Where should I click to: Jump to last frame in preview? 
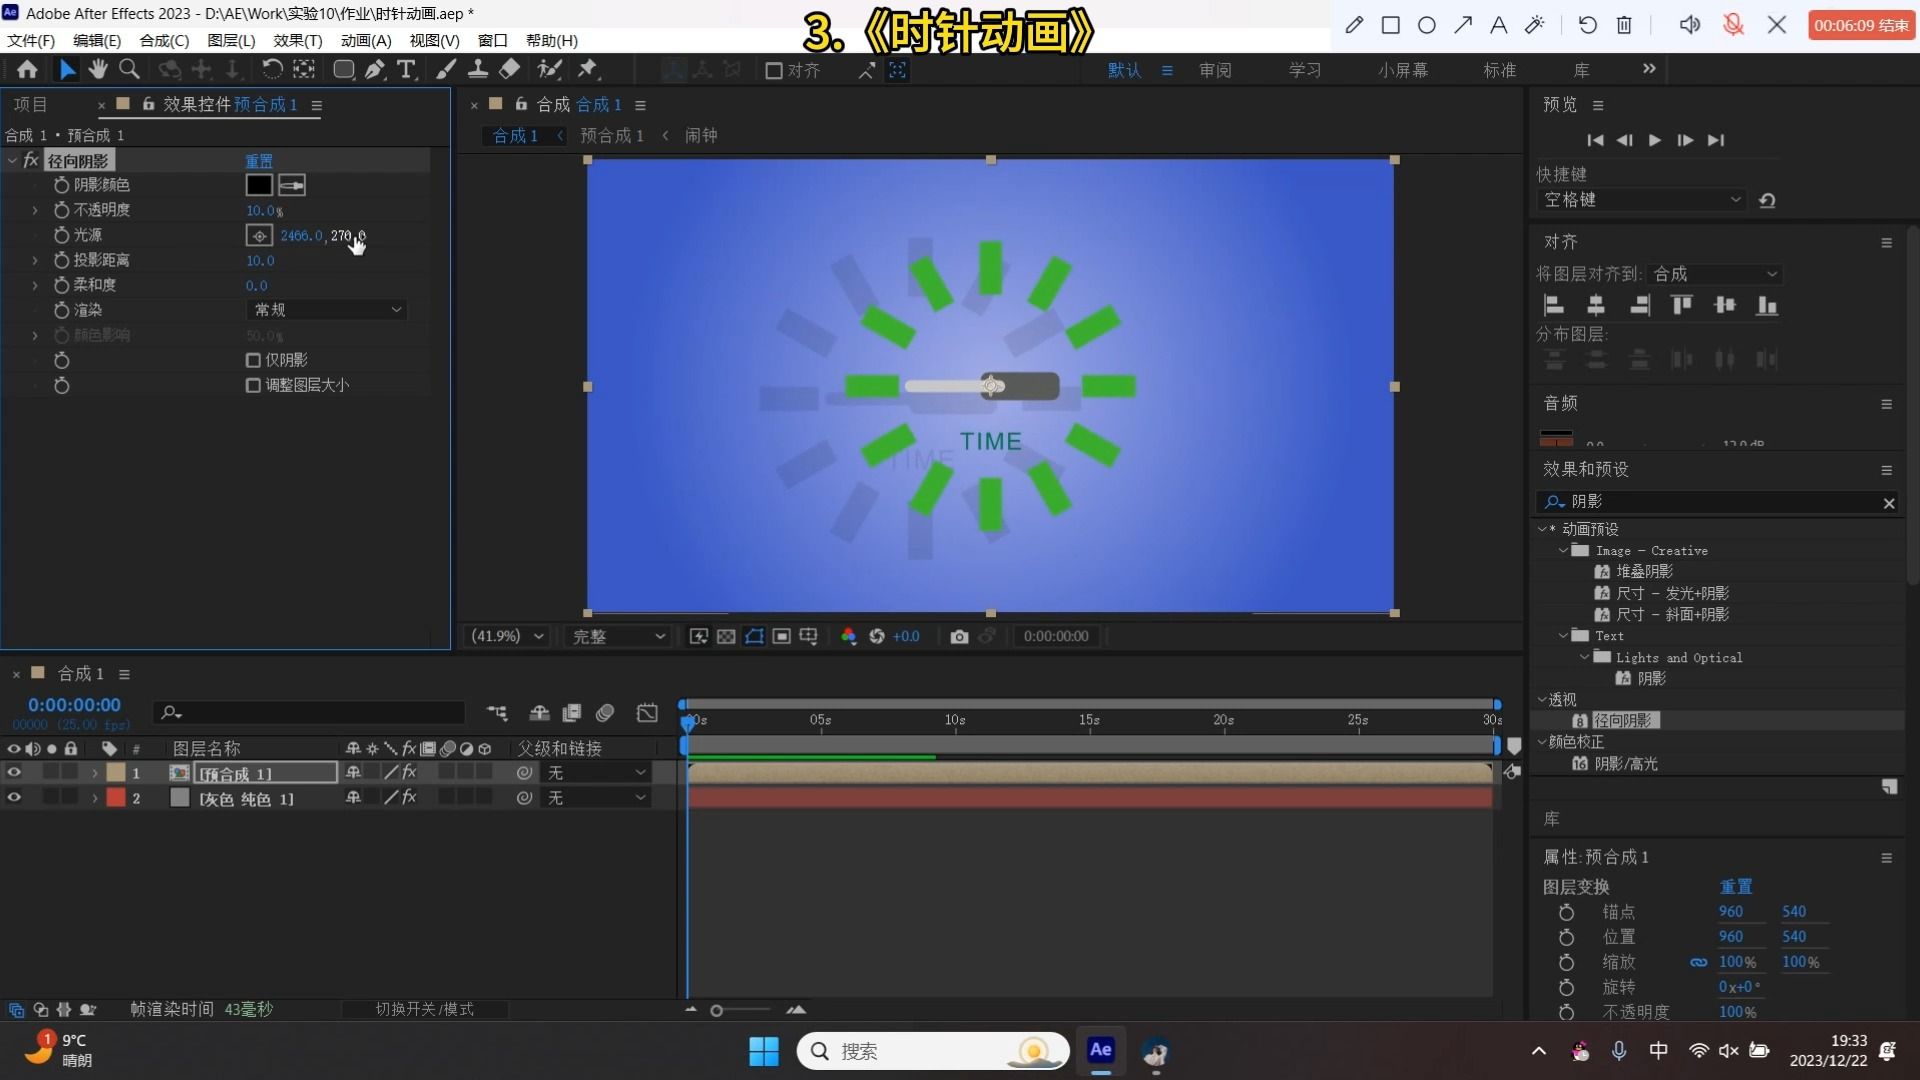point(1716,140)
